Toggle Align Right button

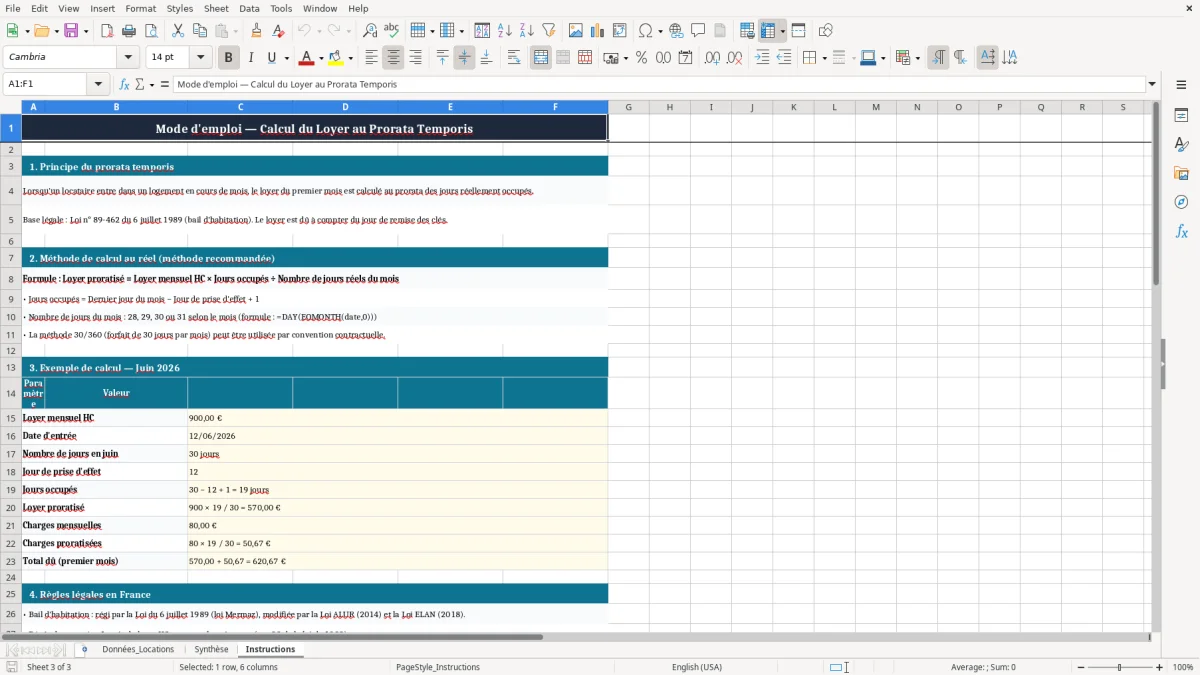415,58
